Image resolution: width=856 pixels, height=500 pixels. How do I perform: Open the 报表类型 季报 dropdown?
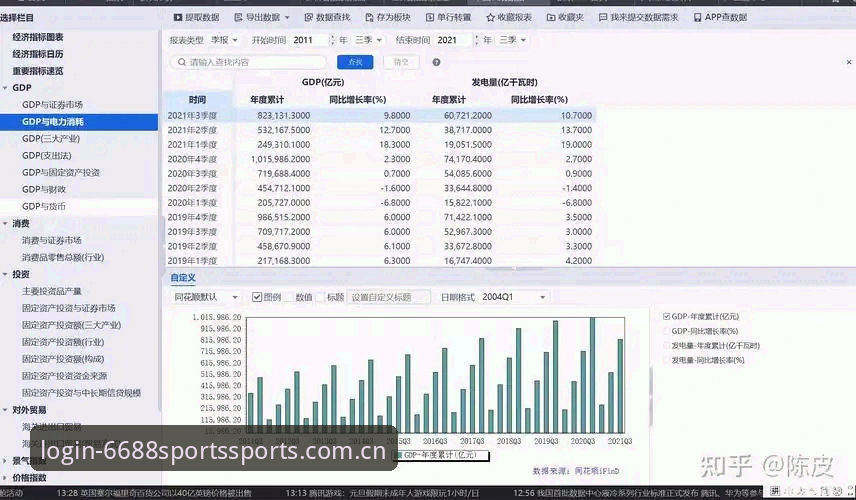click(224, 40)
